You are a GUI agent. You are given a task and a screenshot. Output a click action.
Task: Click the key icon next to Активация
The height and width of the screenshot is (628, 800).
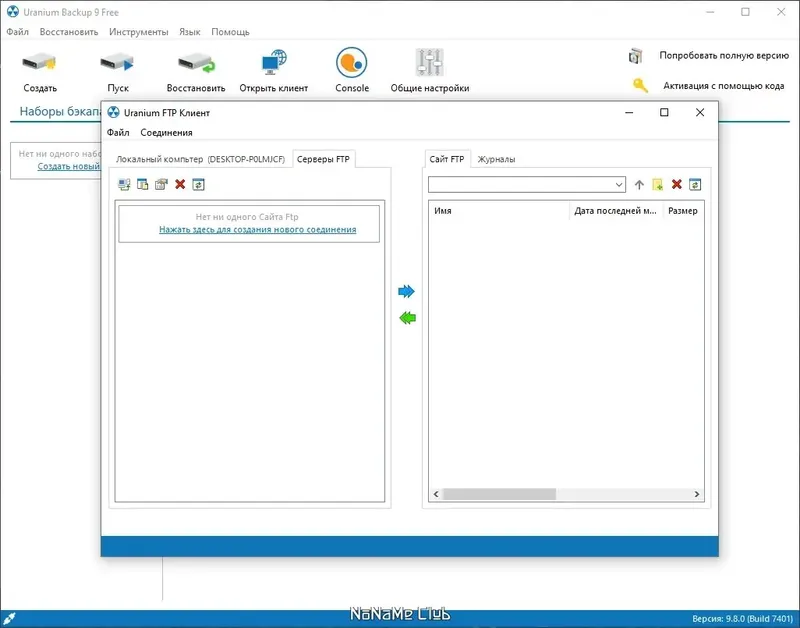click(x=640, y=85)
